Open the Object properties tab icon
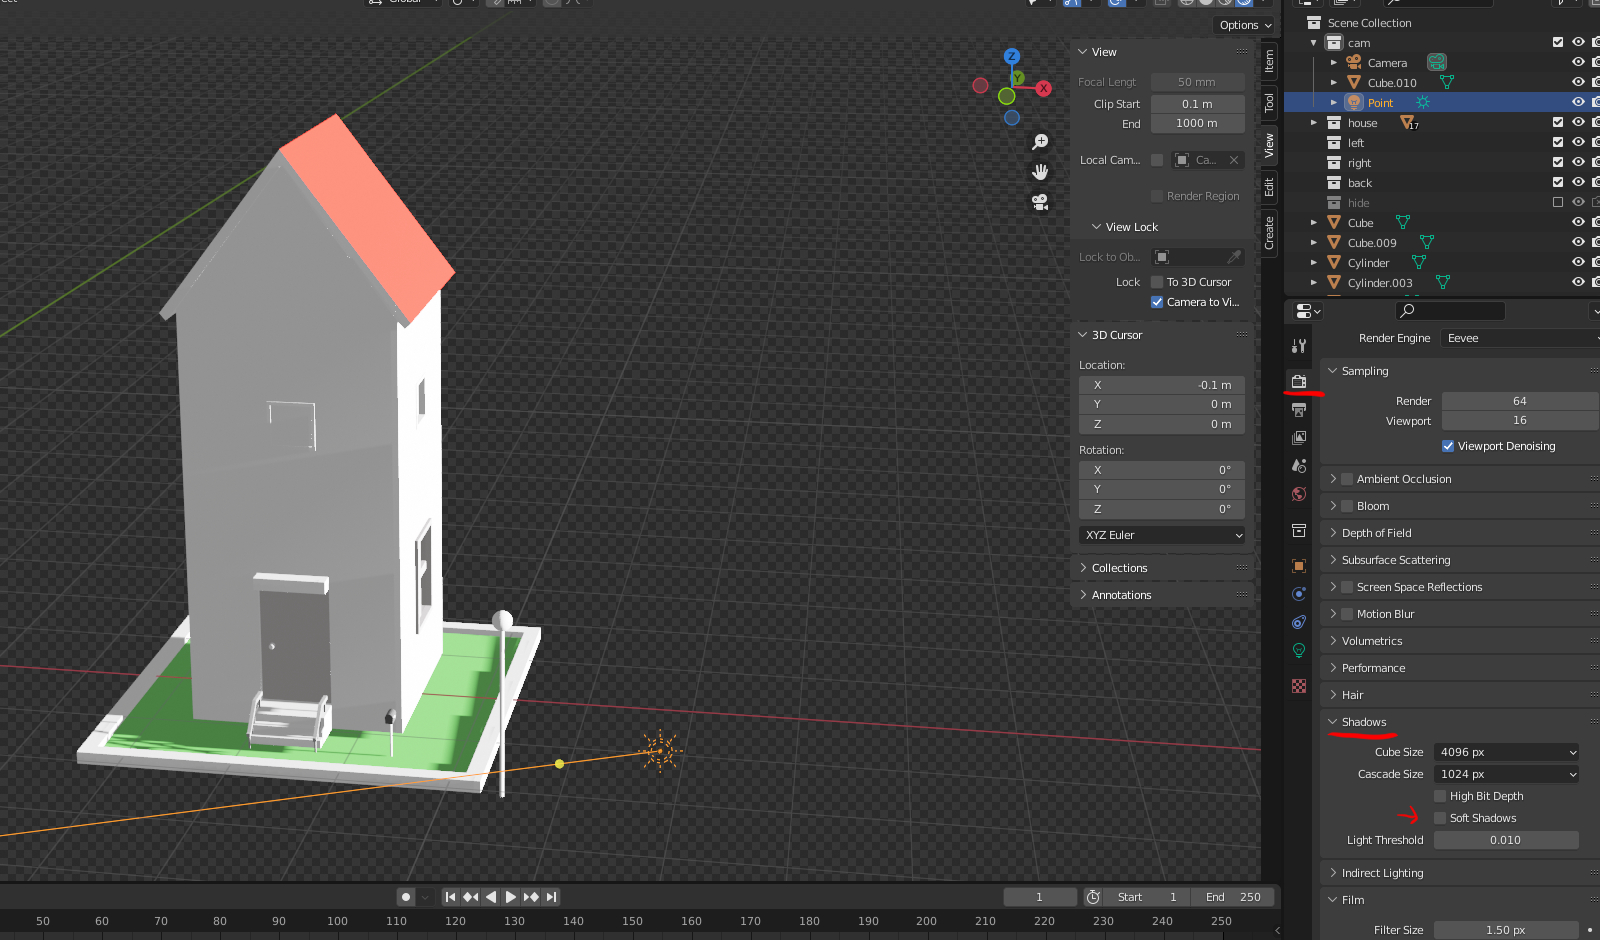 point(1299,566)
